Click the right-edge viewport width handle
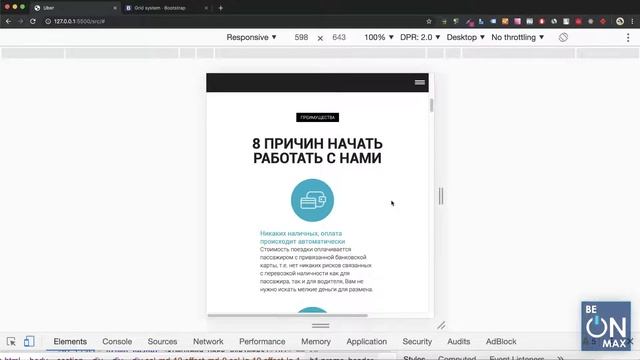The image size is (640, 360). pyautogui.click(x=441, y=196)
